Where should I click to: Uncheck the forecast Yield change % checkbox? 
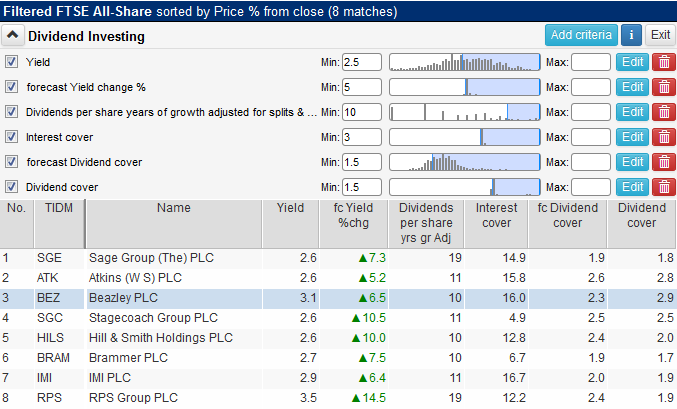coord(11,87)
